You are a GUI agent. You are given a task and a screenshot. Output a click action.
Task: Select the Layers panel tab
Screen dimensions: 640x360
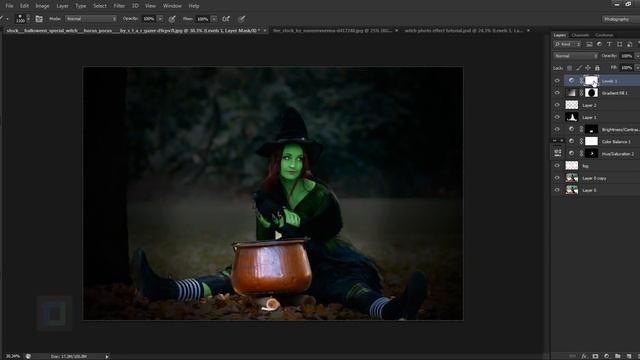560,35
